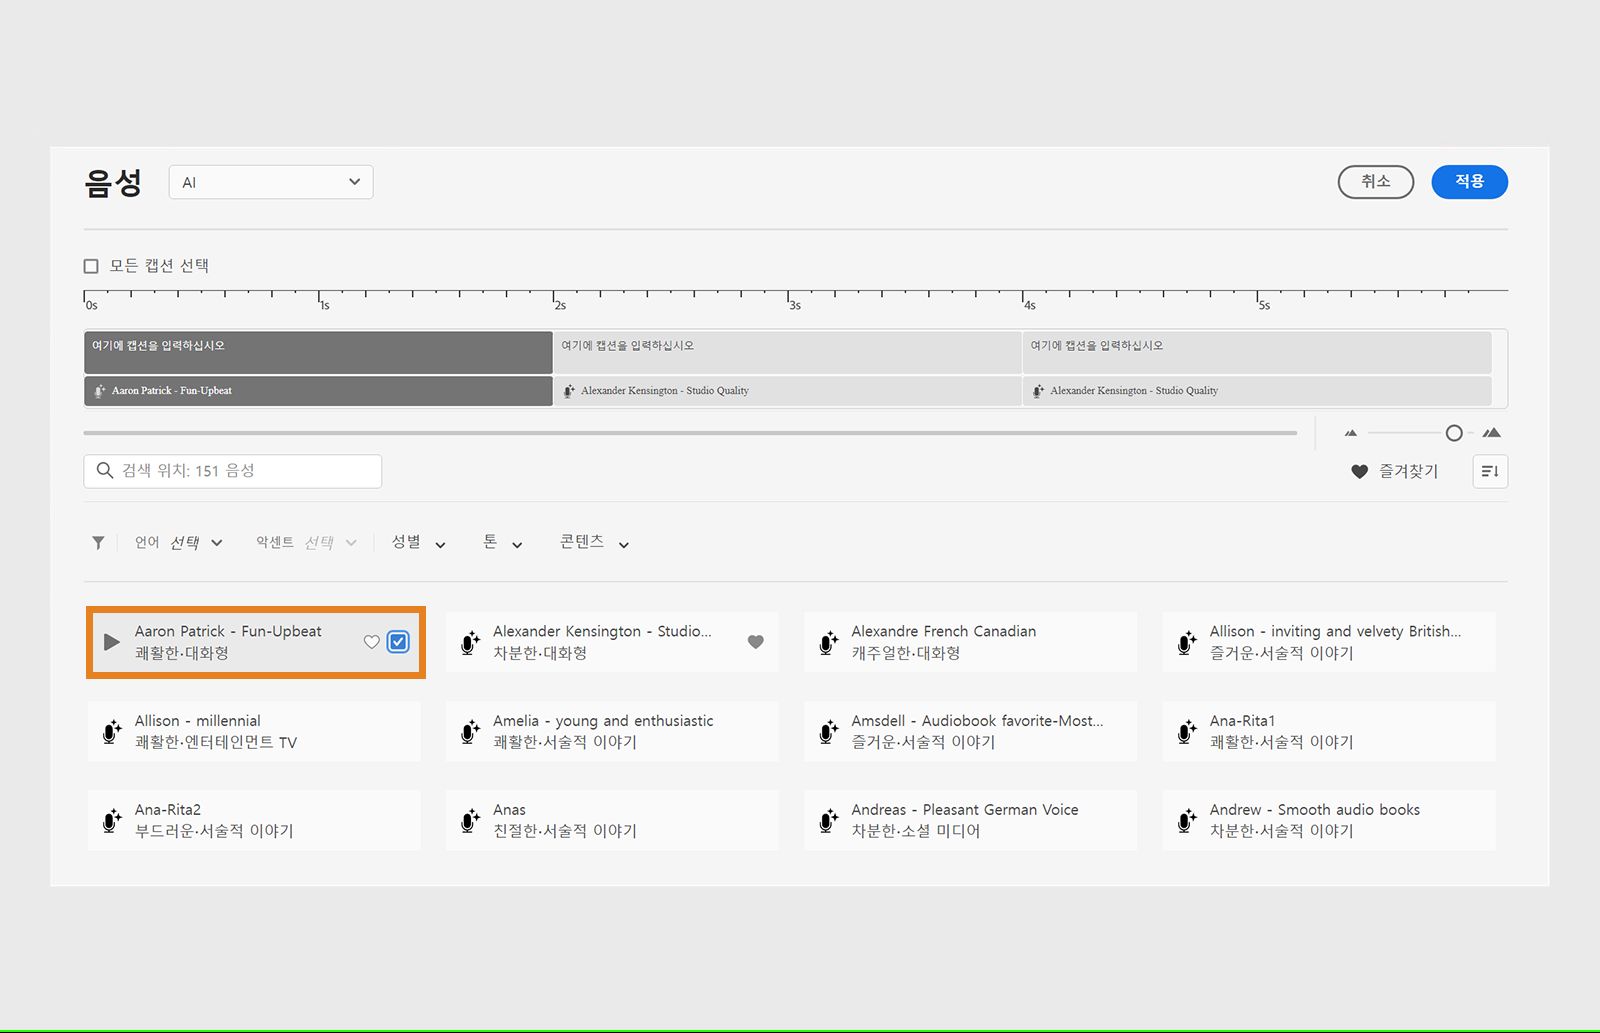1600x1033 pixels.
Task: Select the Alexander Kensington - Studio voice name
Action: pyautogui.click(x=602, y=631)
